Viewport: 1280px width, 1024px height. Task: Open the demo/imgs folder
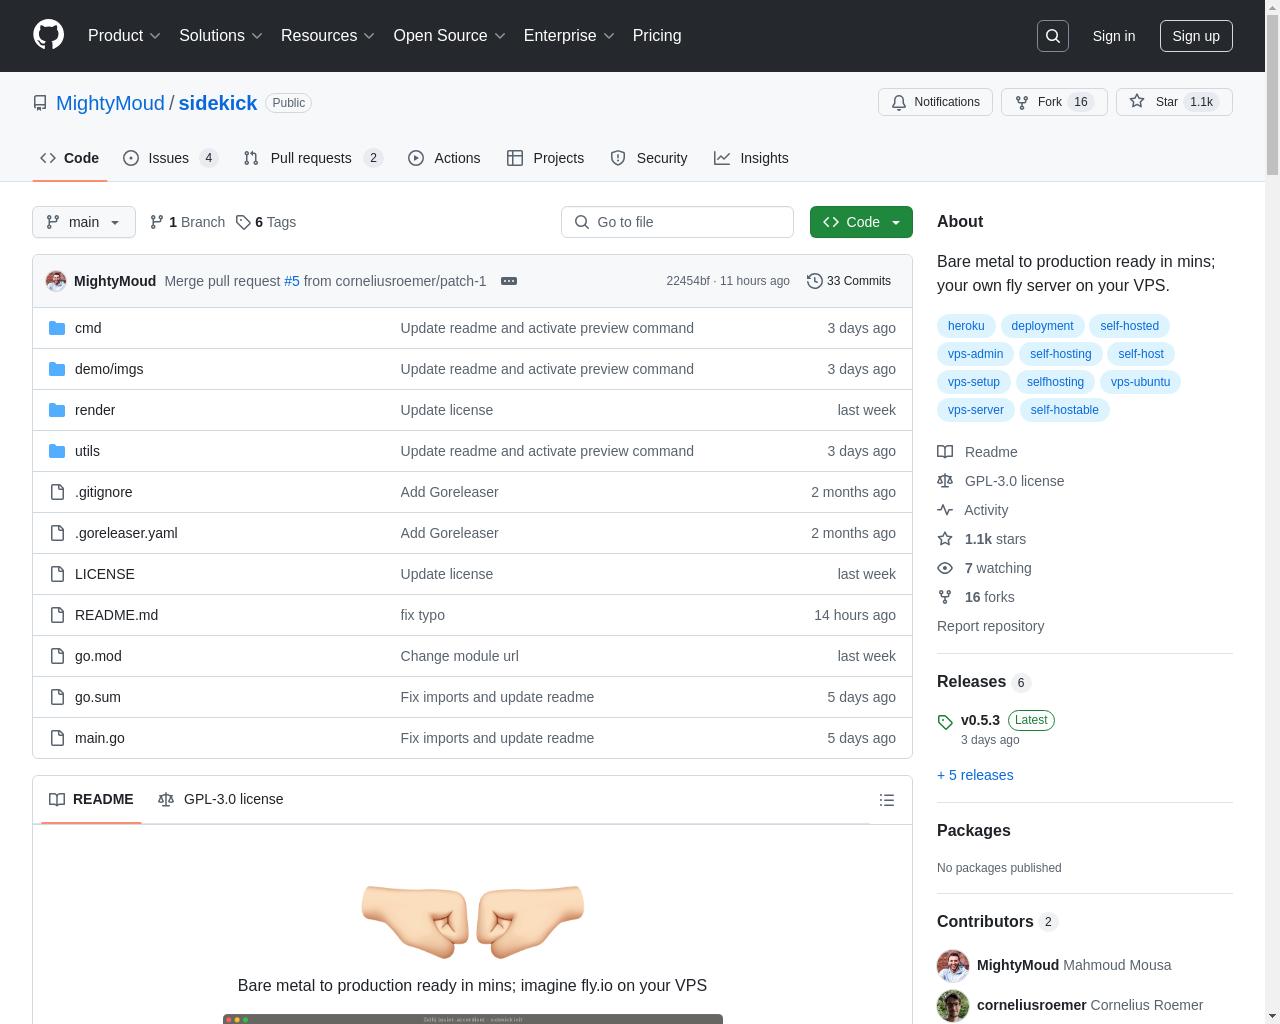click(109, 369)
